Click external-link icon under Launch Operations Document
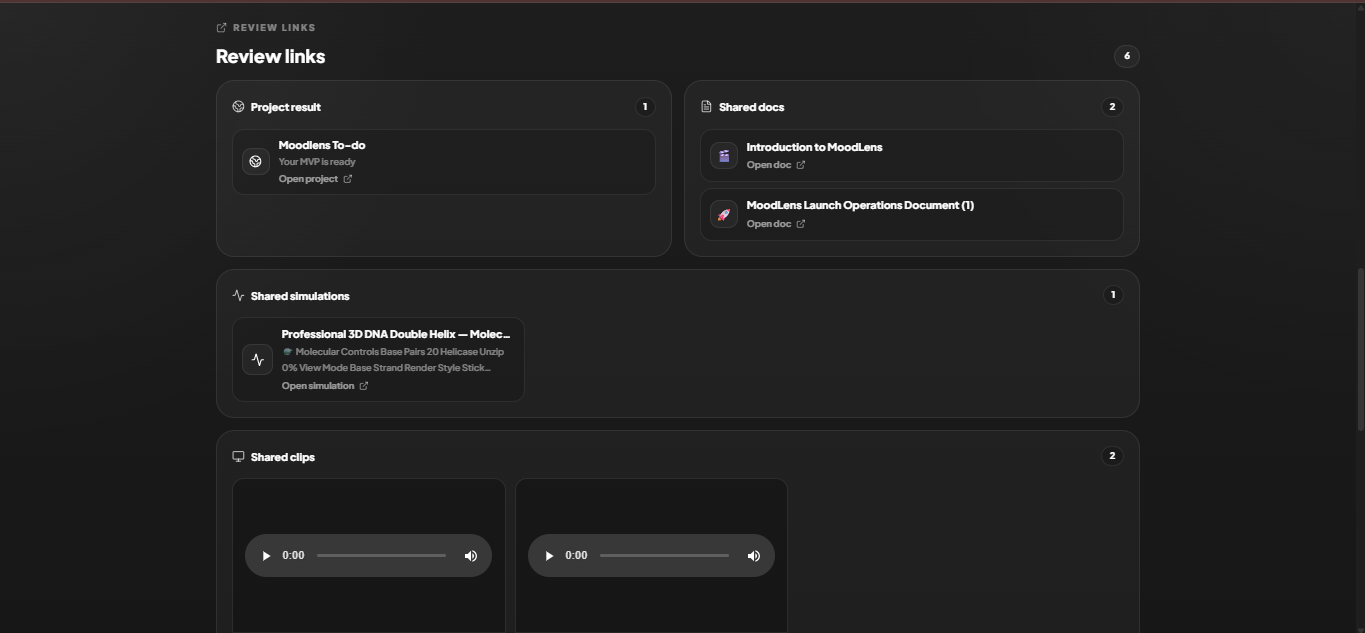This screenshot has height=633, width=1365. (x=801, y=224)
